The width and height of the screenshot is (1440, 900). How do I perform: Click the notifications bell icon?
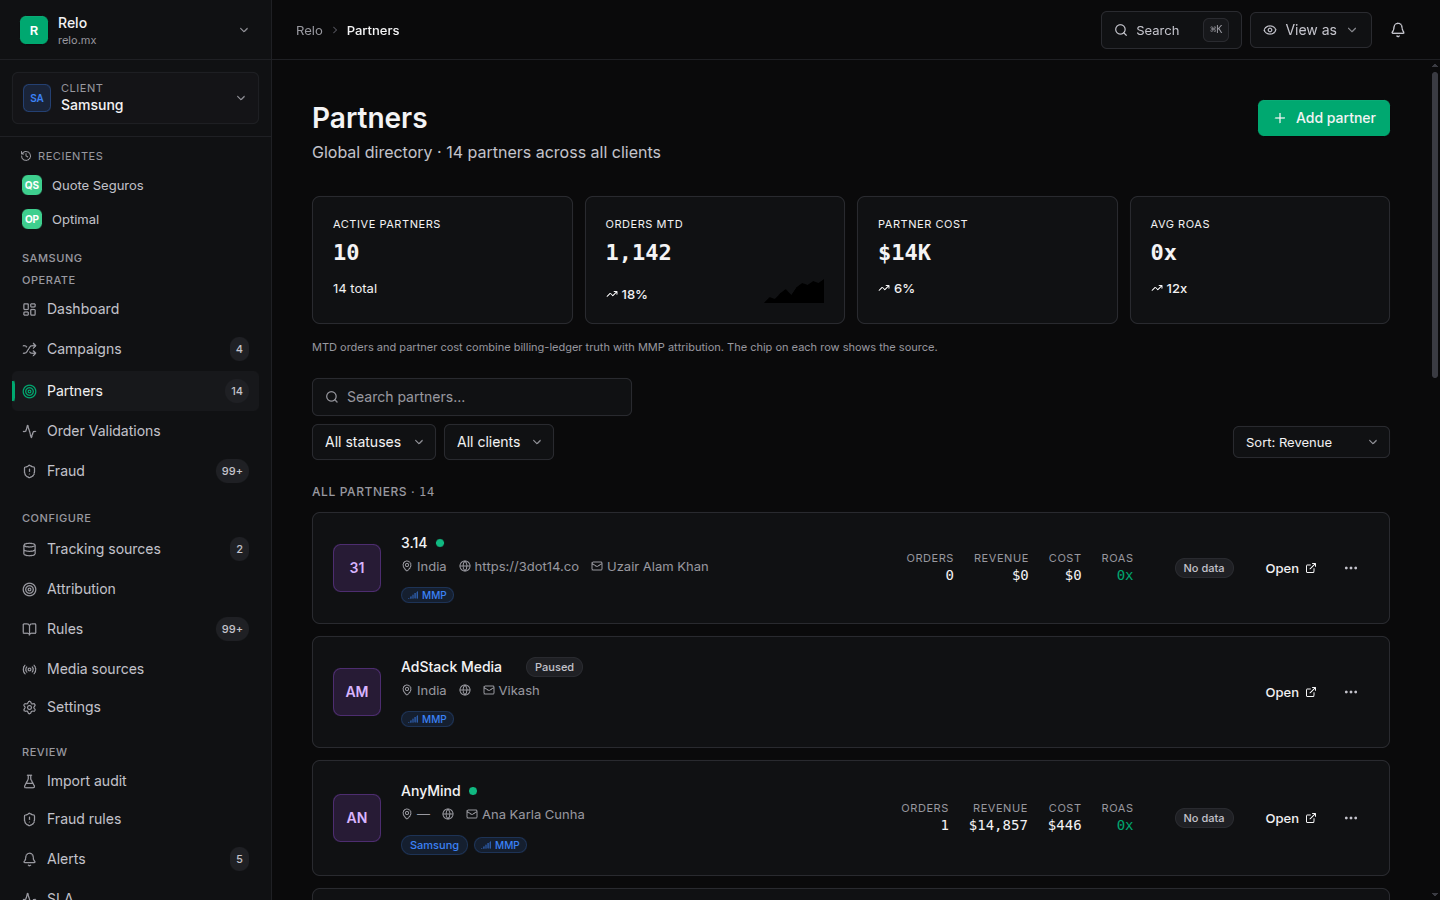point(1398,30)
